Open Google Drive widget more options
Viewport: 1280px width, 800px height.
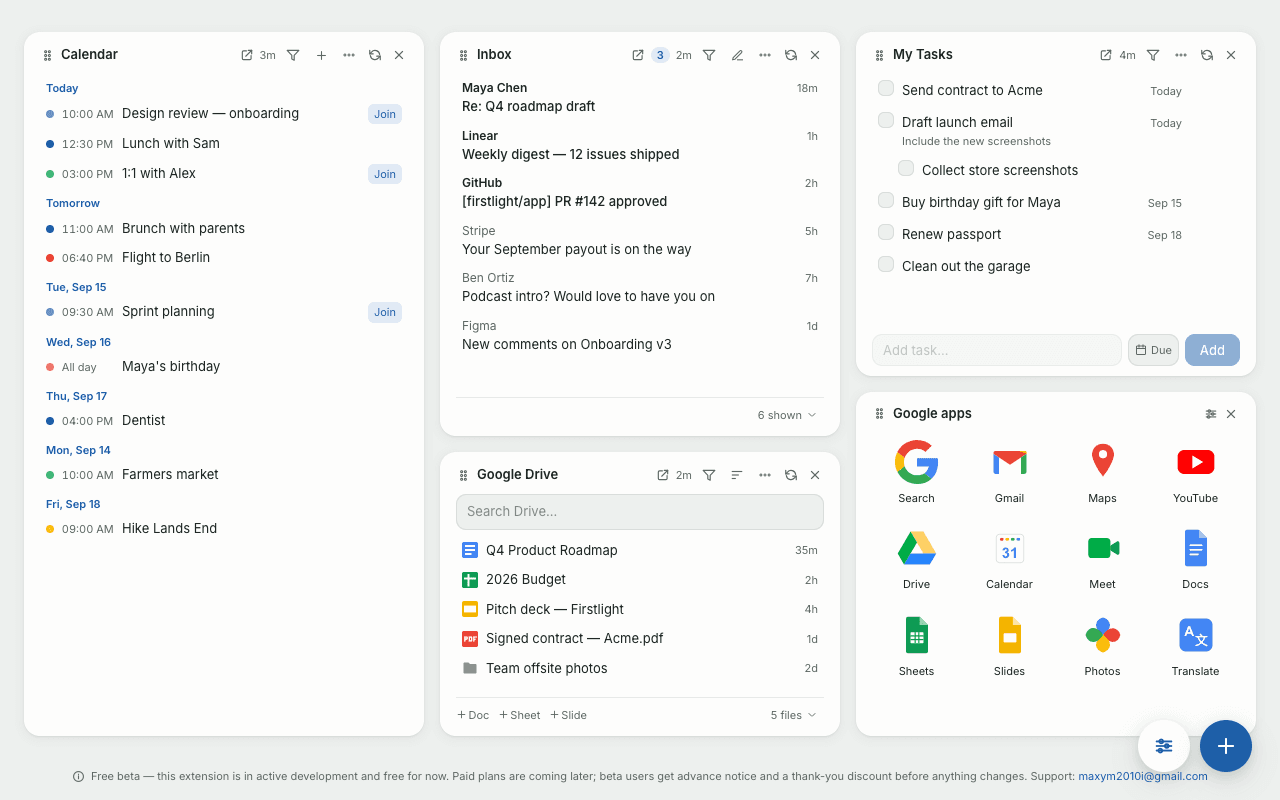[x=765, y=475]
